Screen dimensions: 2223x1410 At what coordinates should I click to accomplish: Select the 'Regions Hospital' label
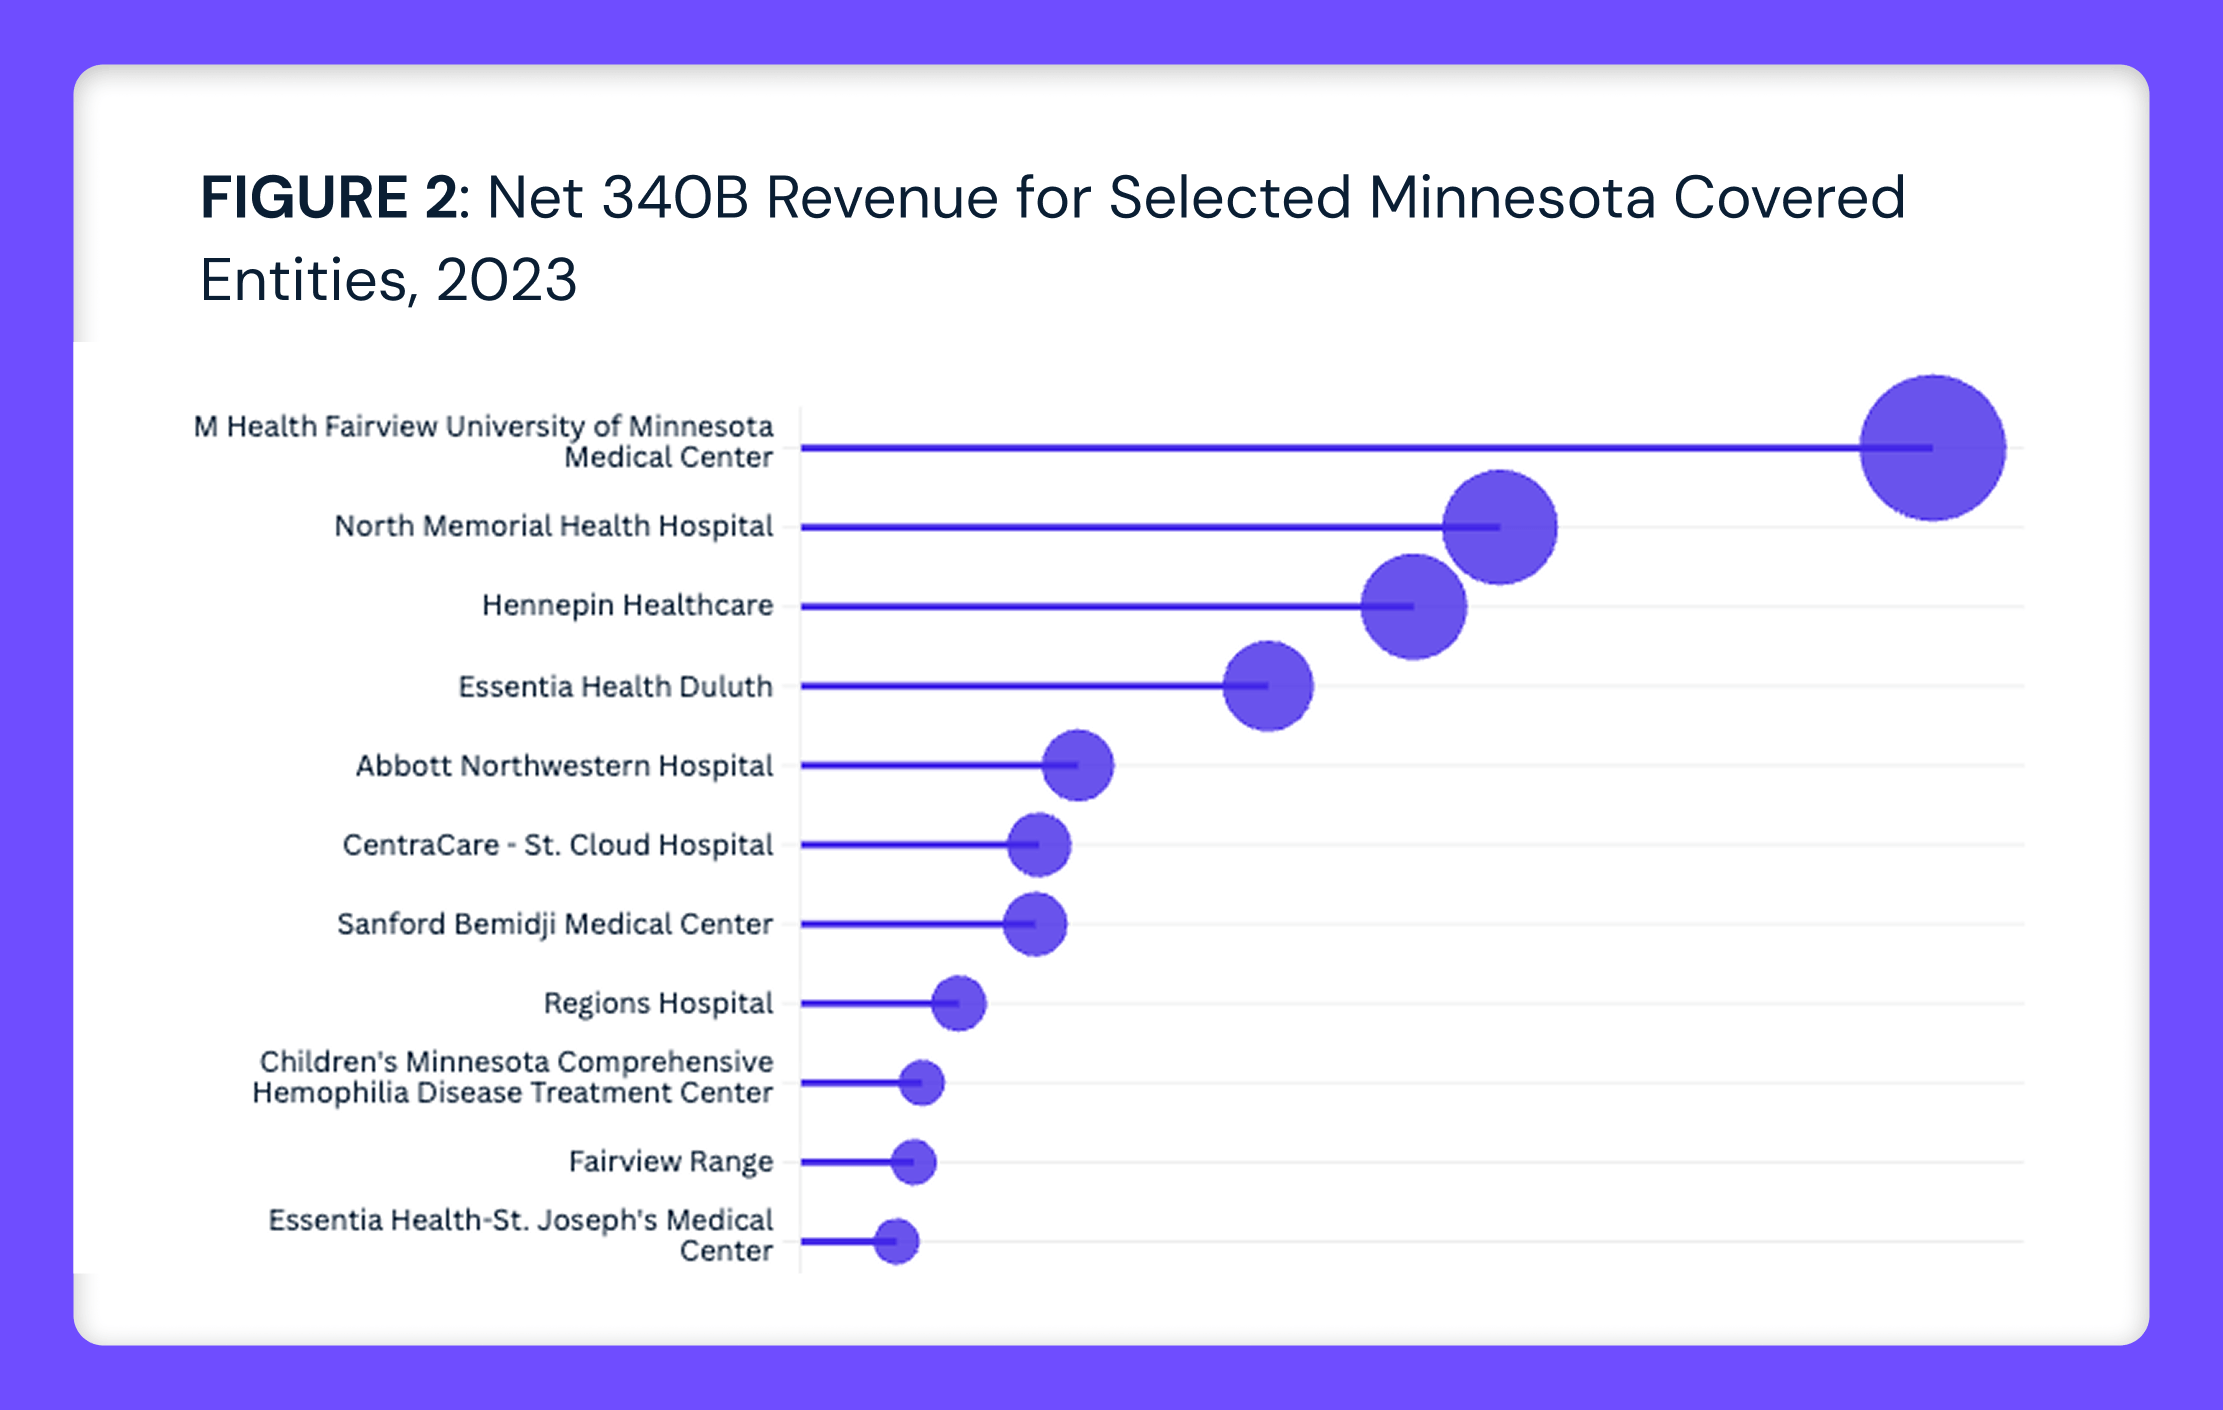658,1003
